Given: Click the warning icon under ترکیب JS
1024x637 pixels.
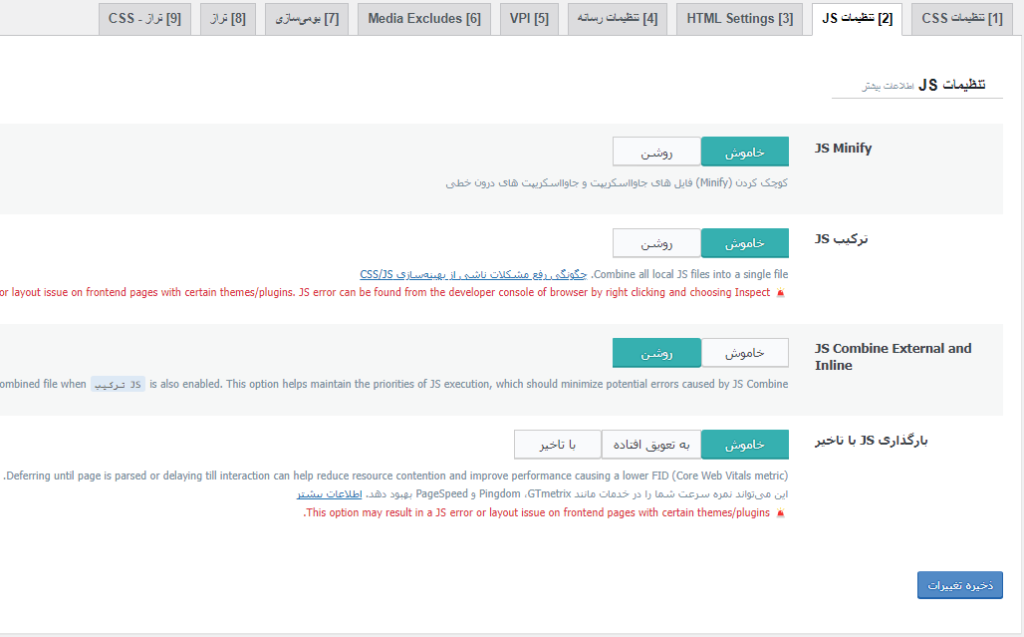Looking at the screenshot, I should 780,293.
